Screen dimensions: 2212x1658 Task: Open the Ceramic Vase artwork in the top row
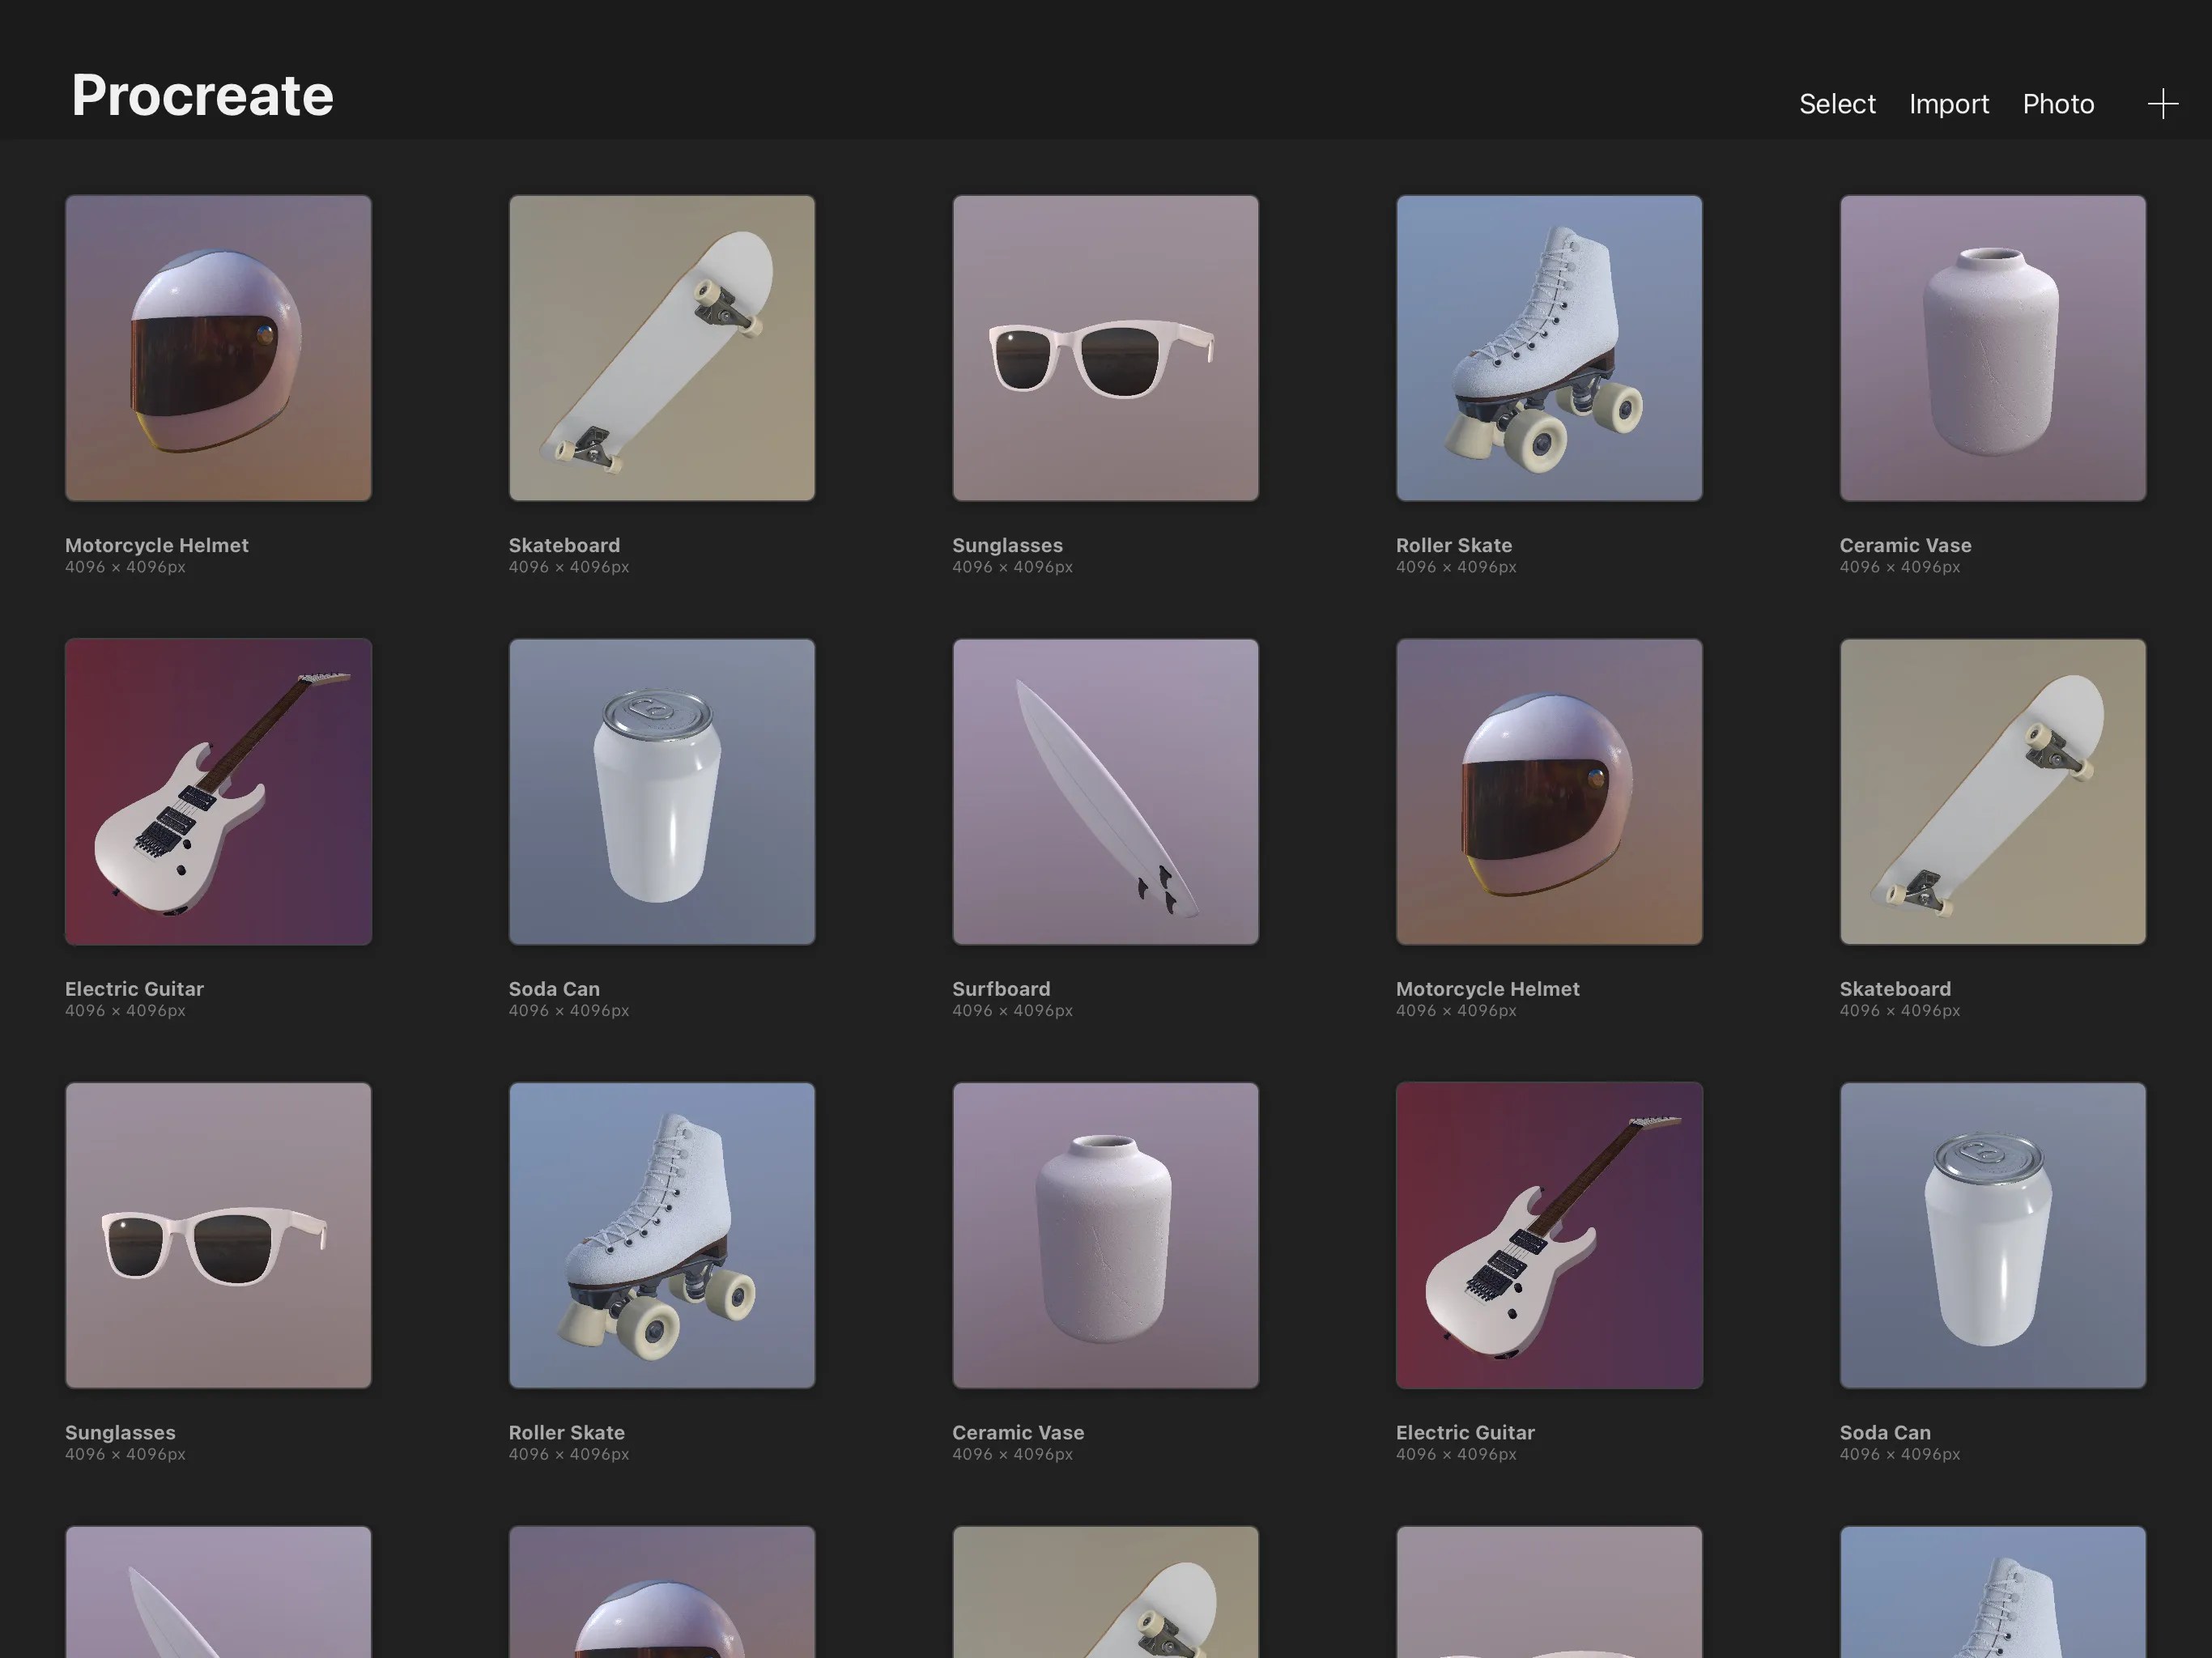click(x=1990, y=347)
